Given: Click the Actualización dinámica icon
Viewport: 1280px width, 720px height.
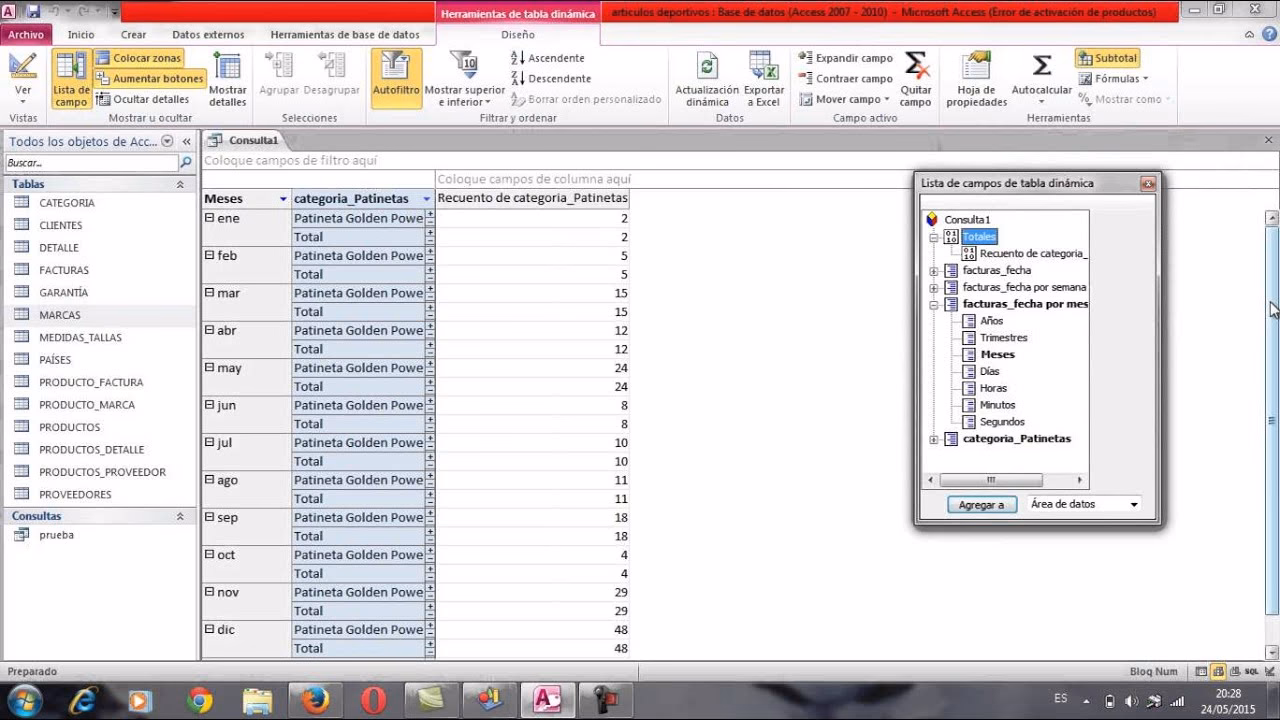Looking at the screenshot, I should 707,68.
